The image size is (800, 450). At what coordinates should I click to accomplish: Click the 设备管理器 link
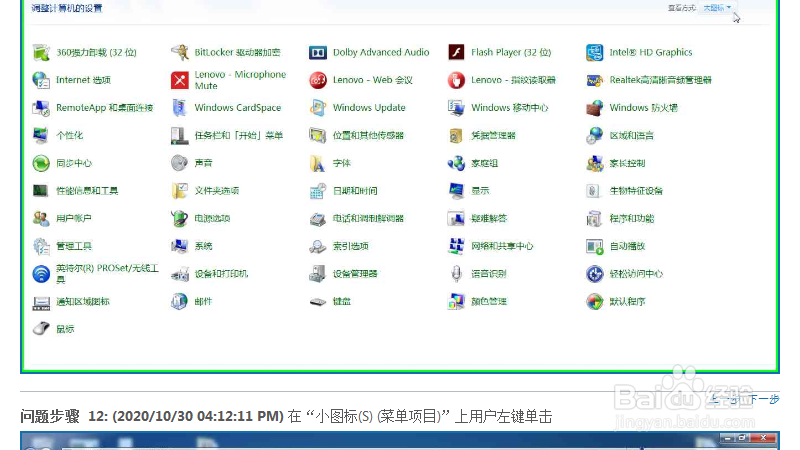pos(355,273)
